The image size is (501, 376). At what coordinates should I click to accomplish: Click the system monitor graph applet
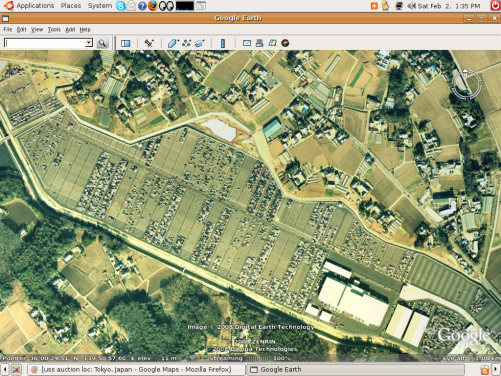click(x=185, y=6)
